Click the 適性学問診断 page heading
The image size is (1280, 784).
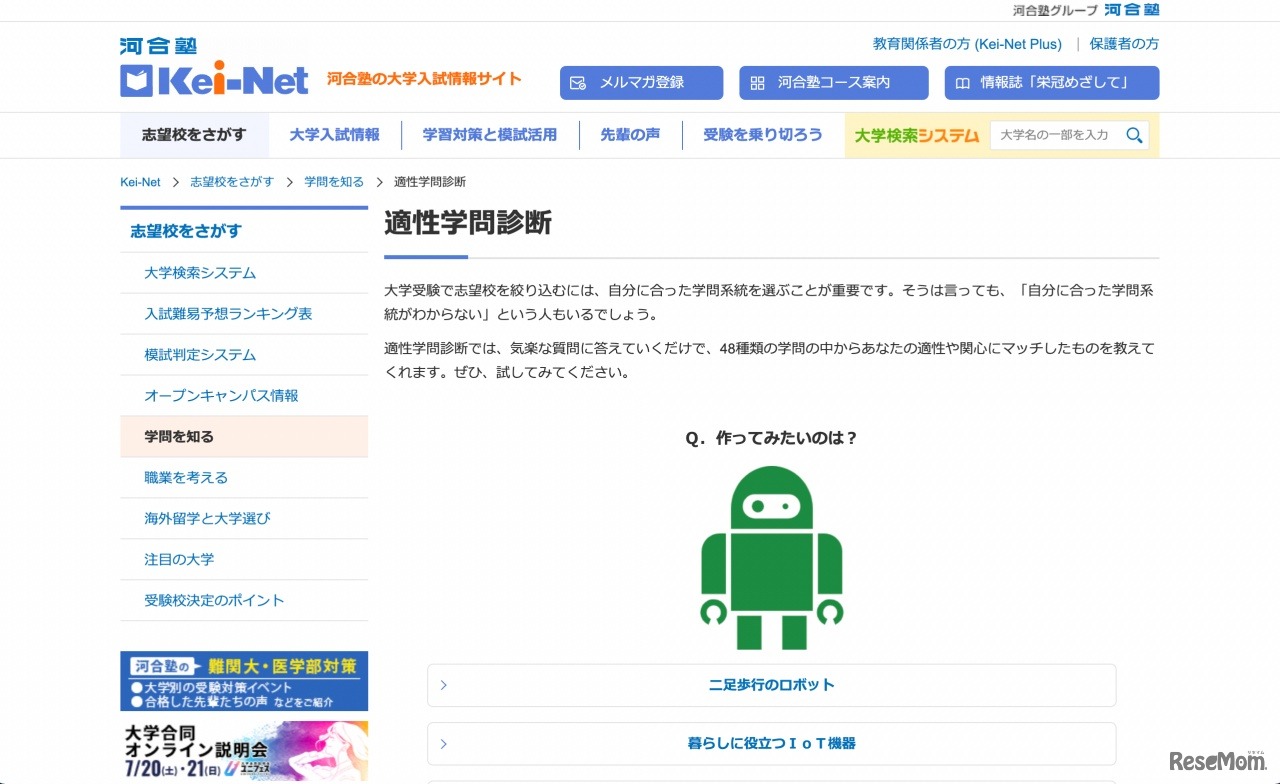coord(468,222)
